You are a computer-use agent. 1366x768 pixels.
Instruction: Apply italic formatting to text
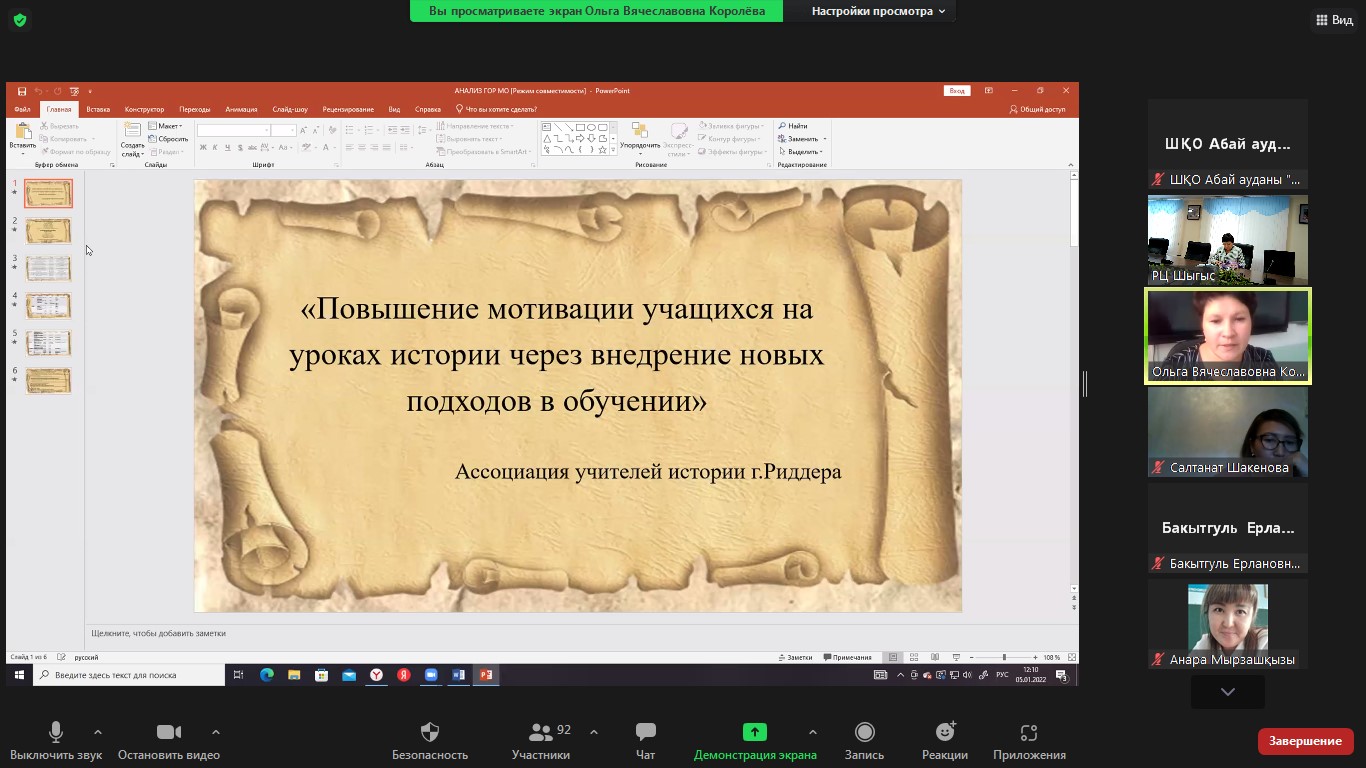point(215,147)
